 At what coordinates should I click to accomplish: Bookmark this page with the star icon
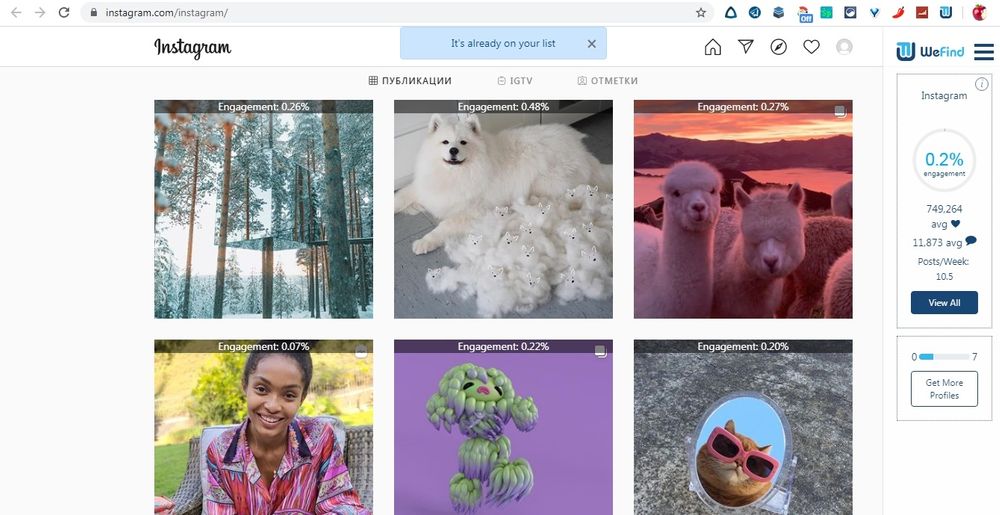pos(701,12)
